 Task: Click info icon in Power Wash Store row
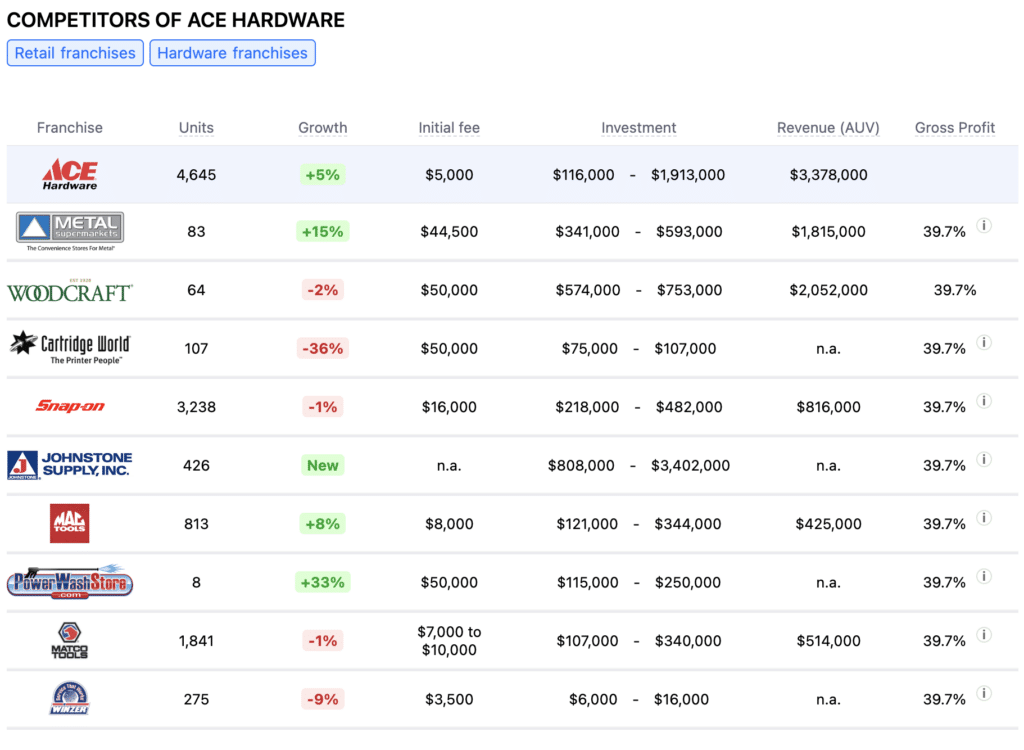984,576
